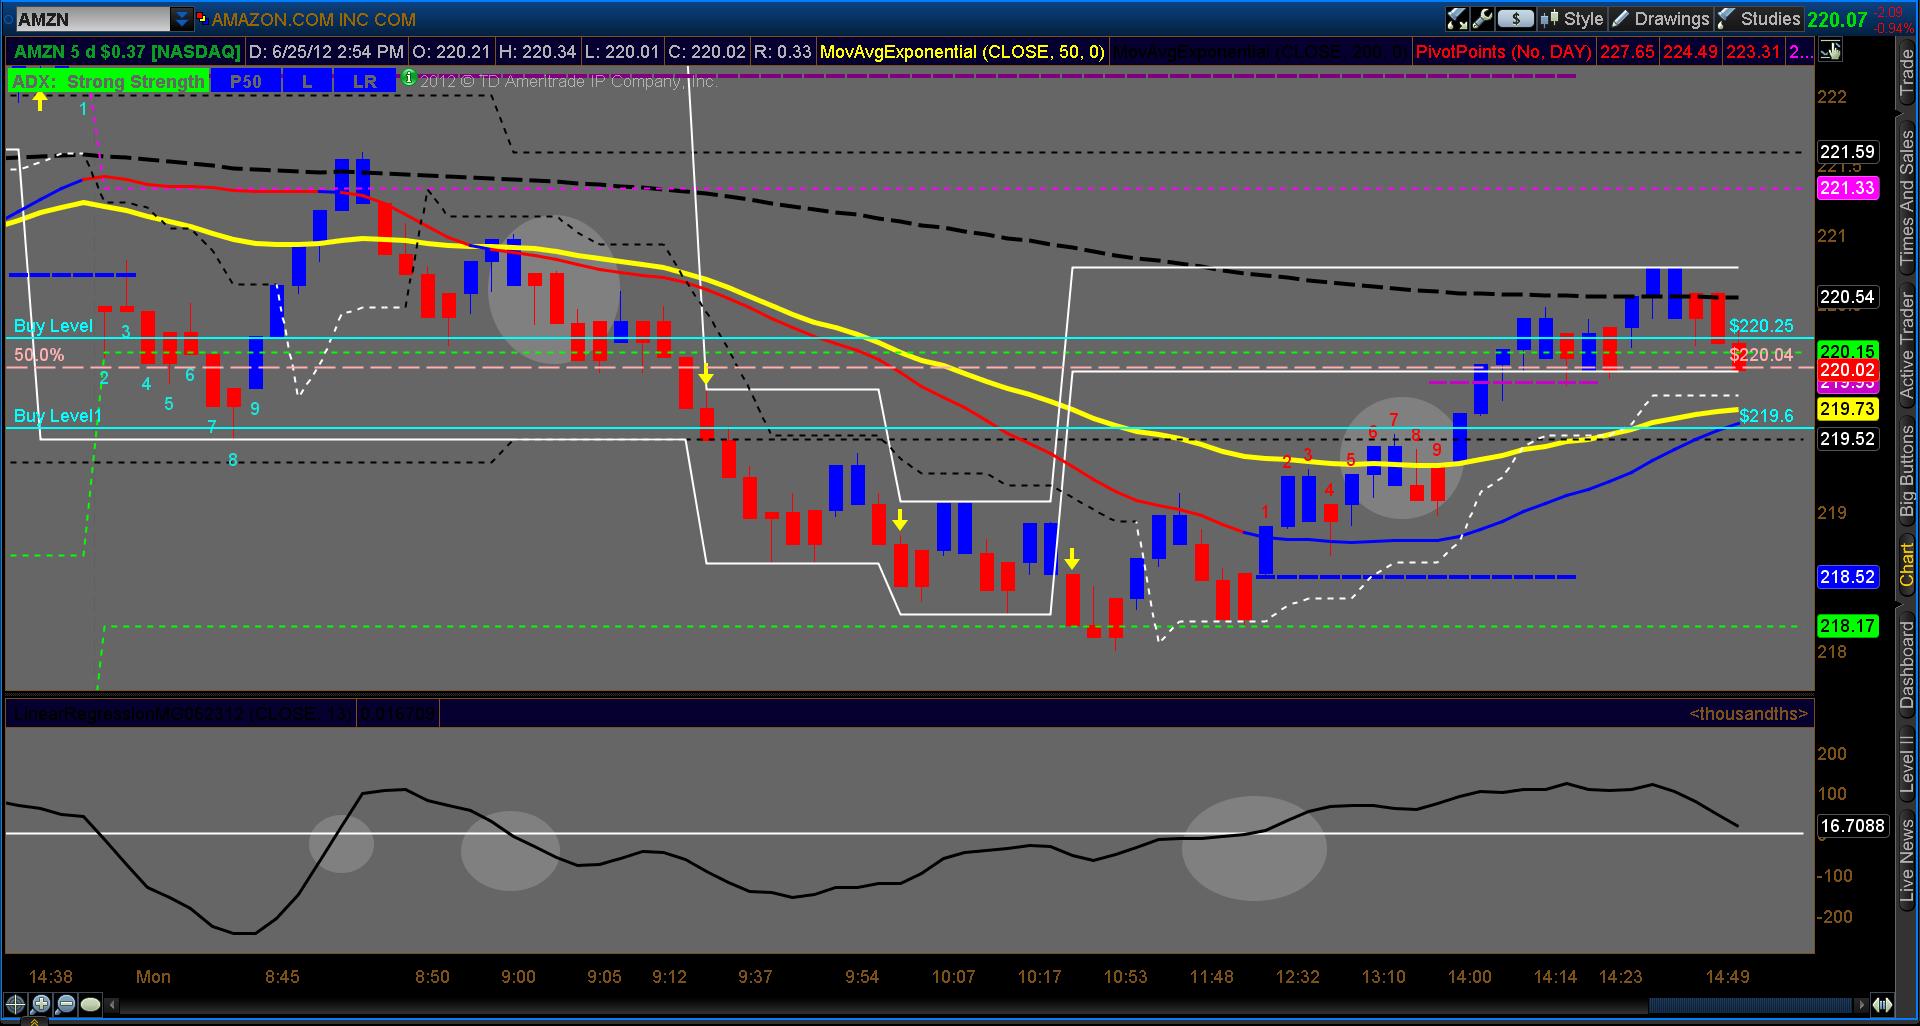The width and height of the screenshot is (1920, 1026).
Task: Click the O: 220.21 open value
Action: [451, 51]
